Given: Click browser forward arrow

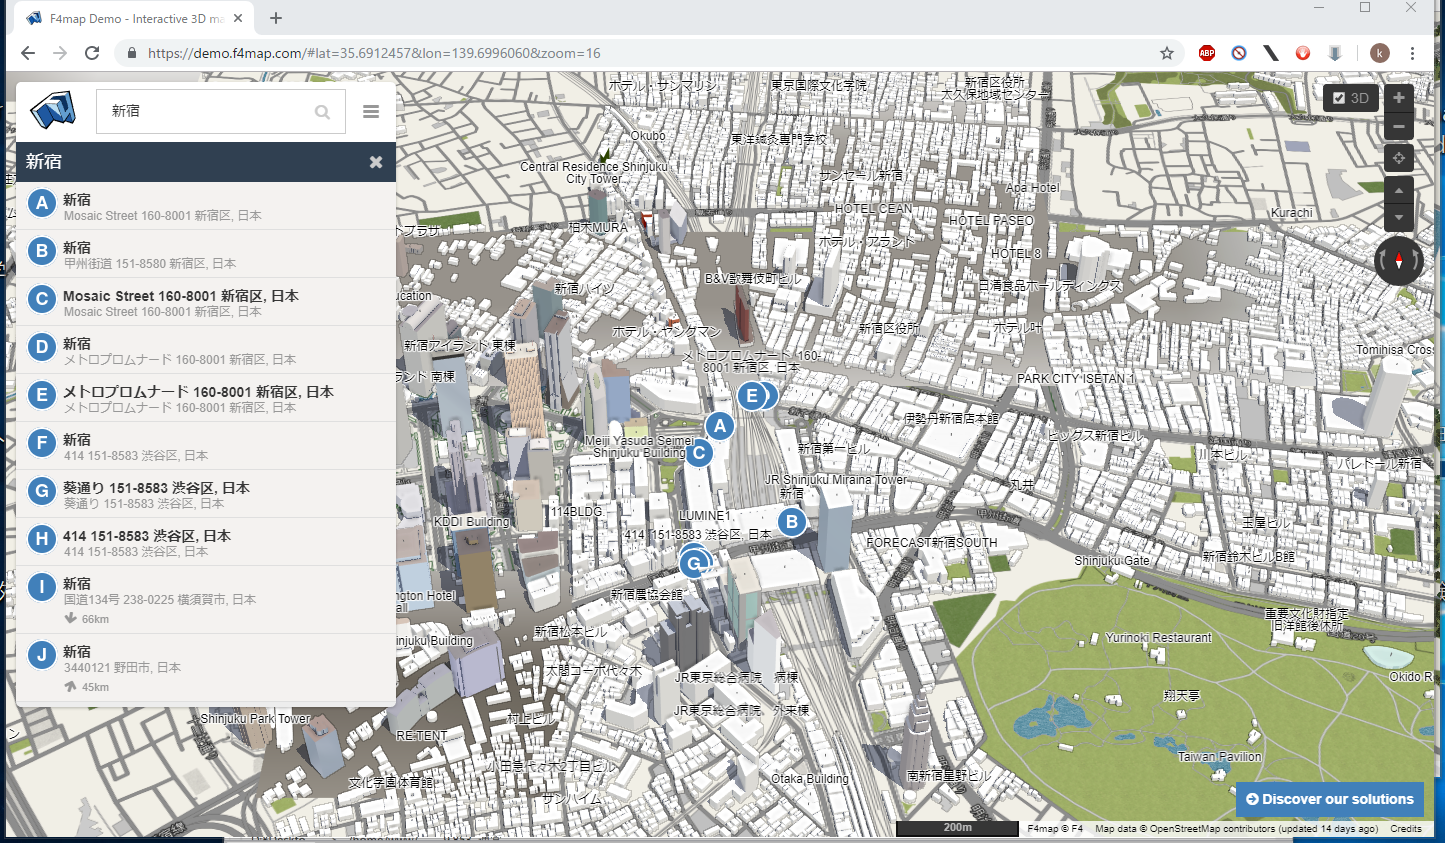Looking at the screenshot, I should (x=60, y=53).
